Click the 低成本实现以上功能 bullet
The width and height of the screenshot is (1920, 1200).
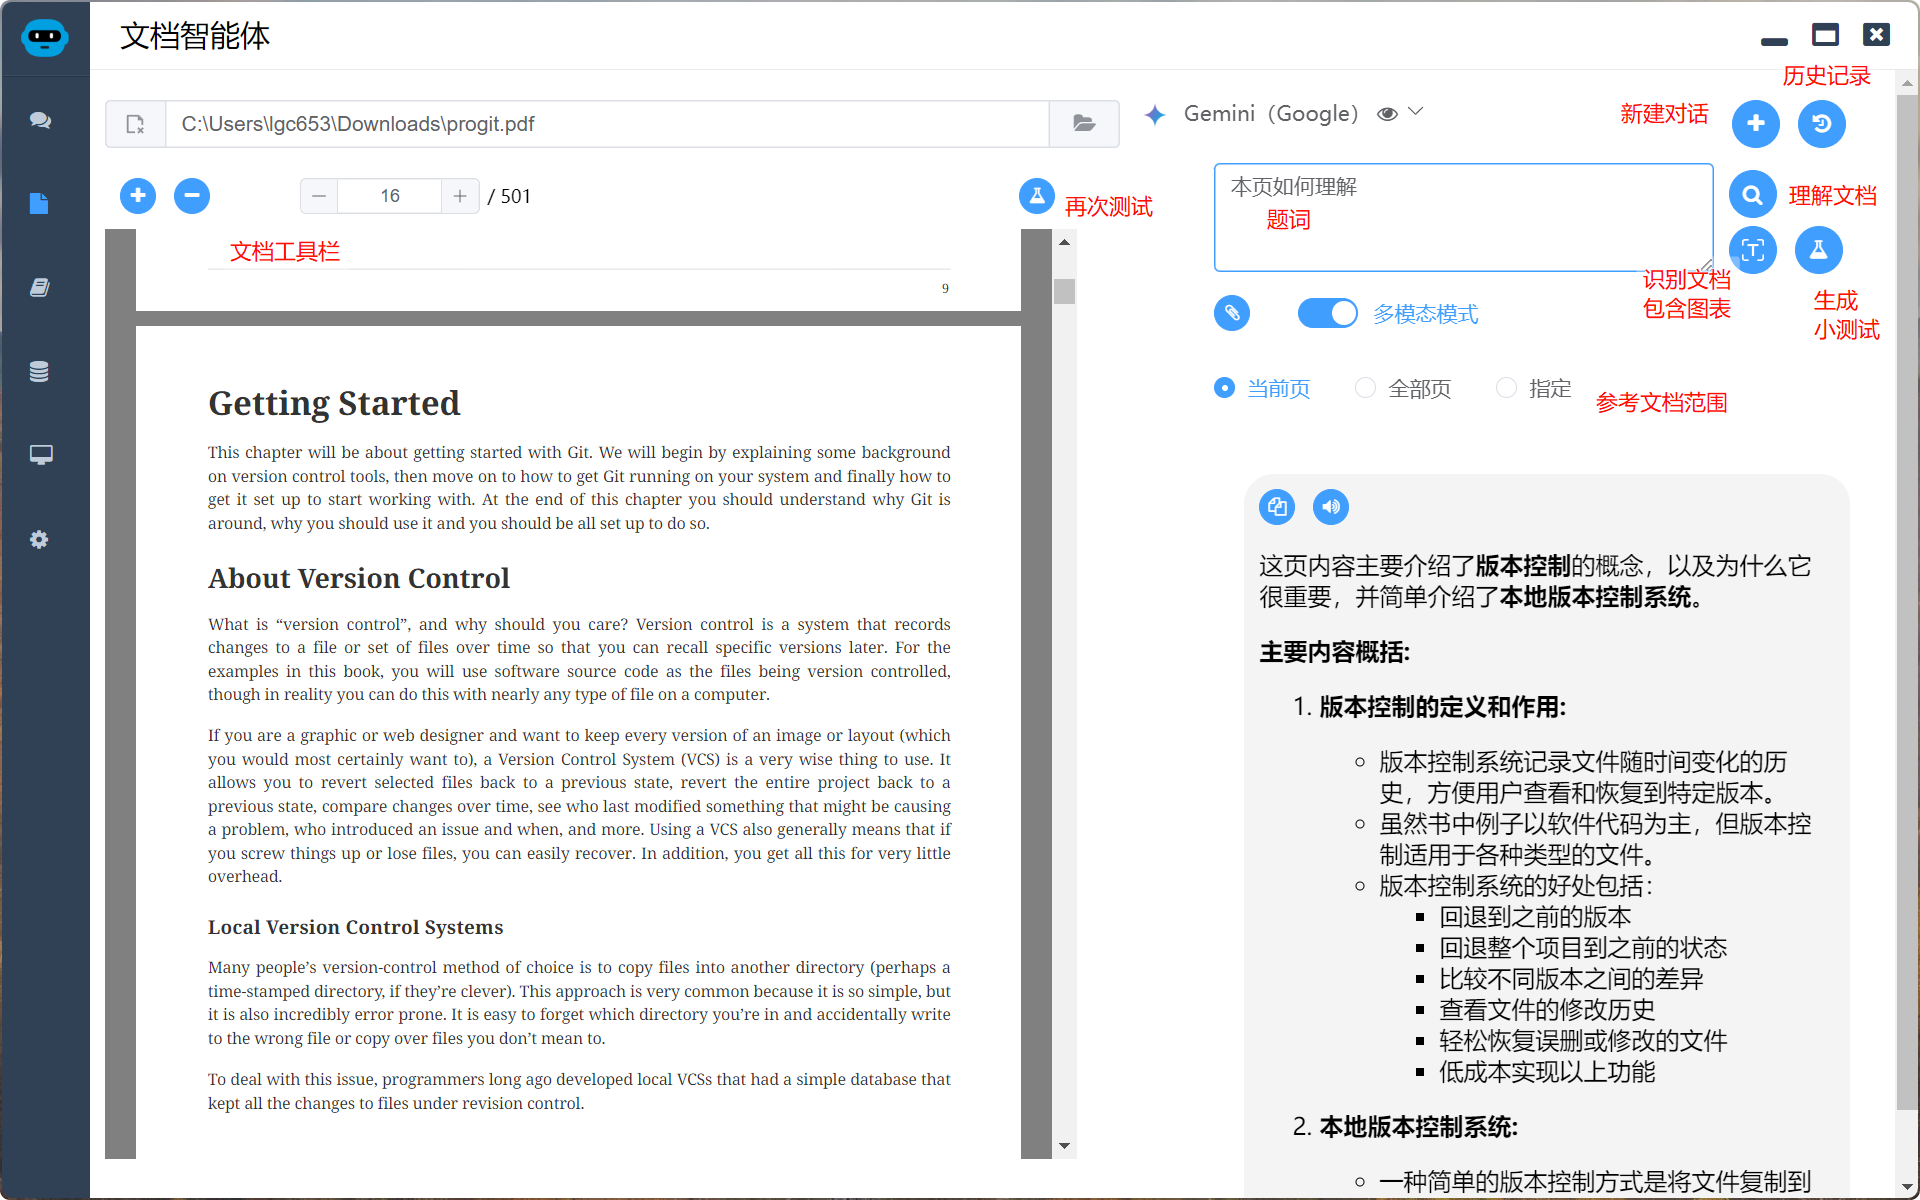click(1547, 1072)
